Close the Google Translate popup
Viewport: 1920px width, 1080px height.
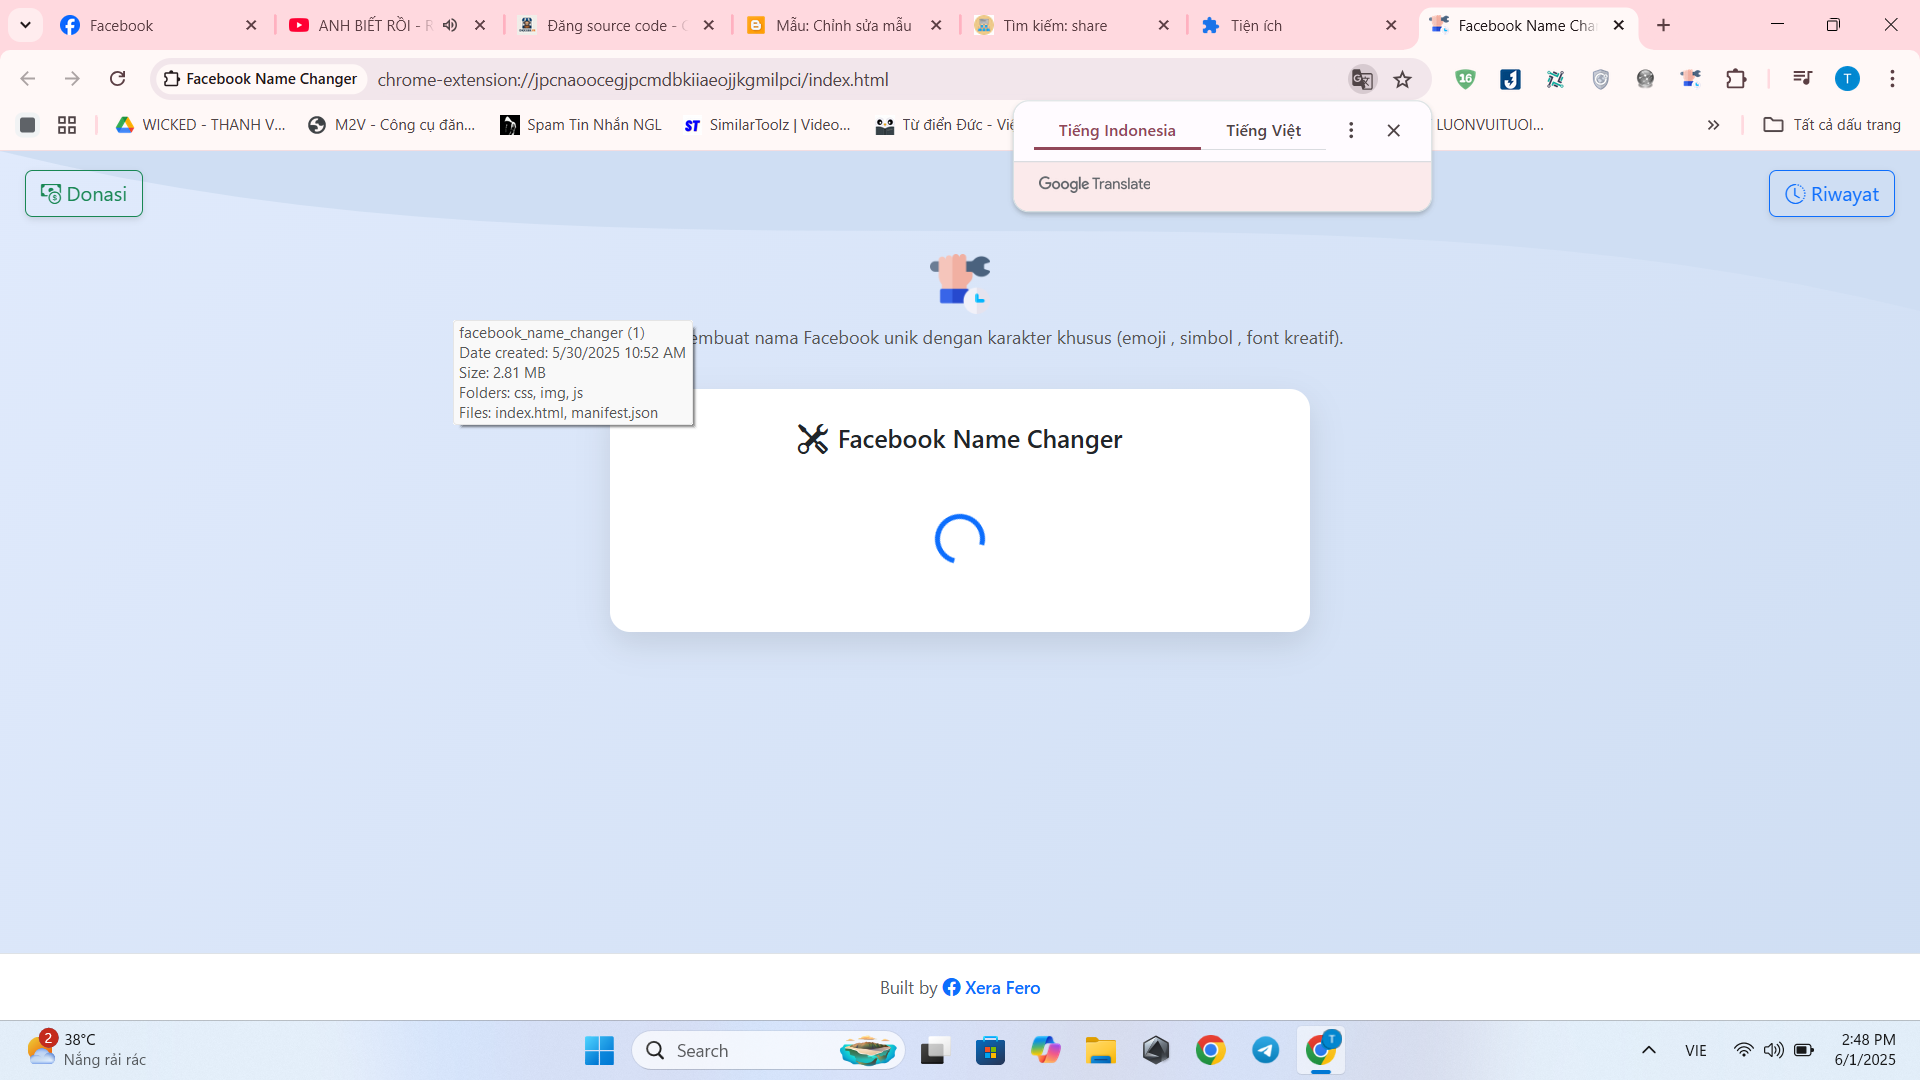click(1393, 131)
